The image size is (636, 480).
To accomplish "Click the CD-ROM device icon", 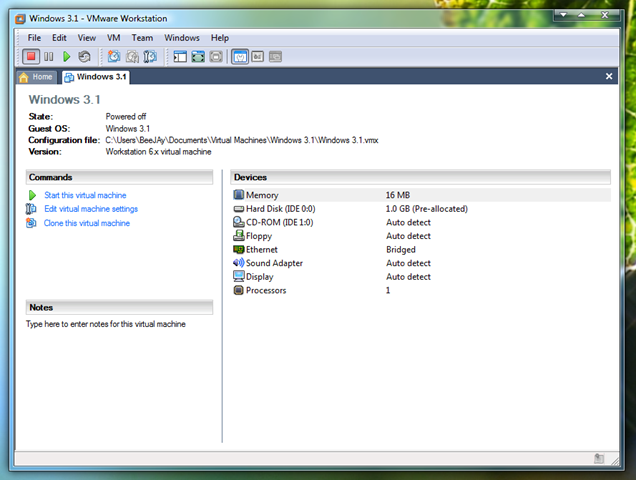I will [238, 222].
